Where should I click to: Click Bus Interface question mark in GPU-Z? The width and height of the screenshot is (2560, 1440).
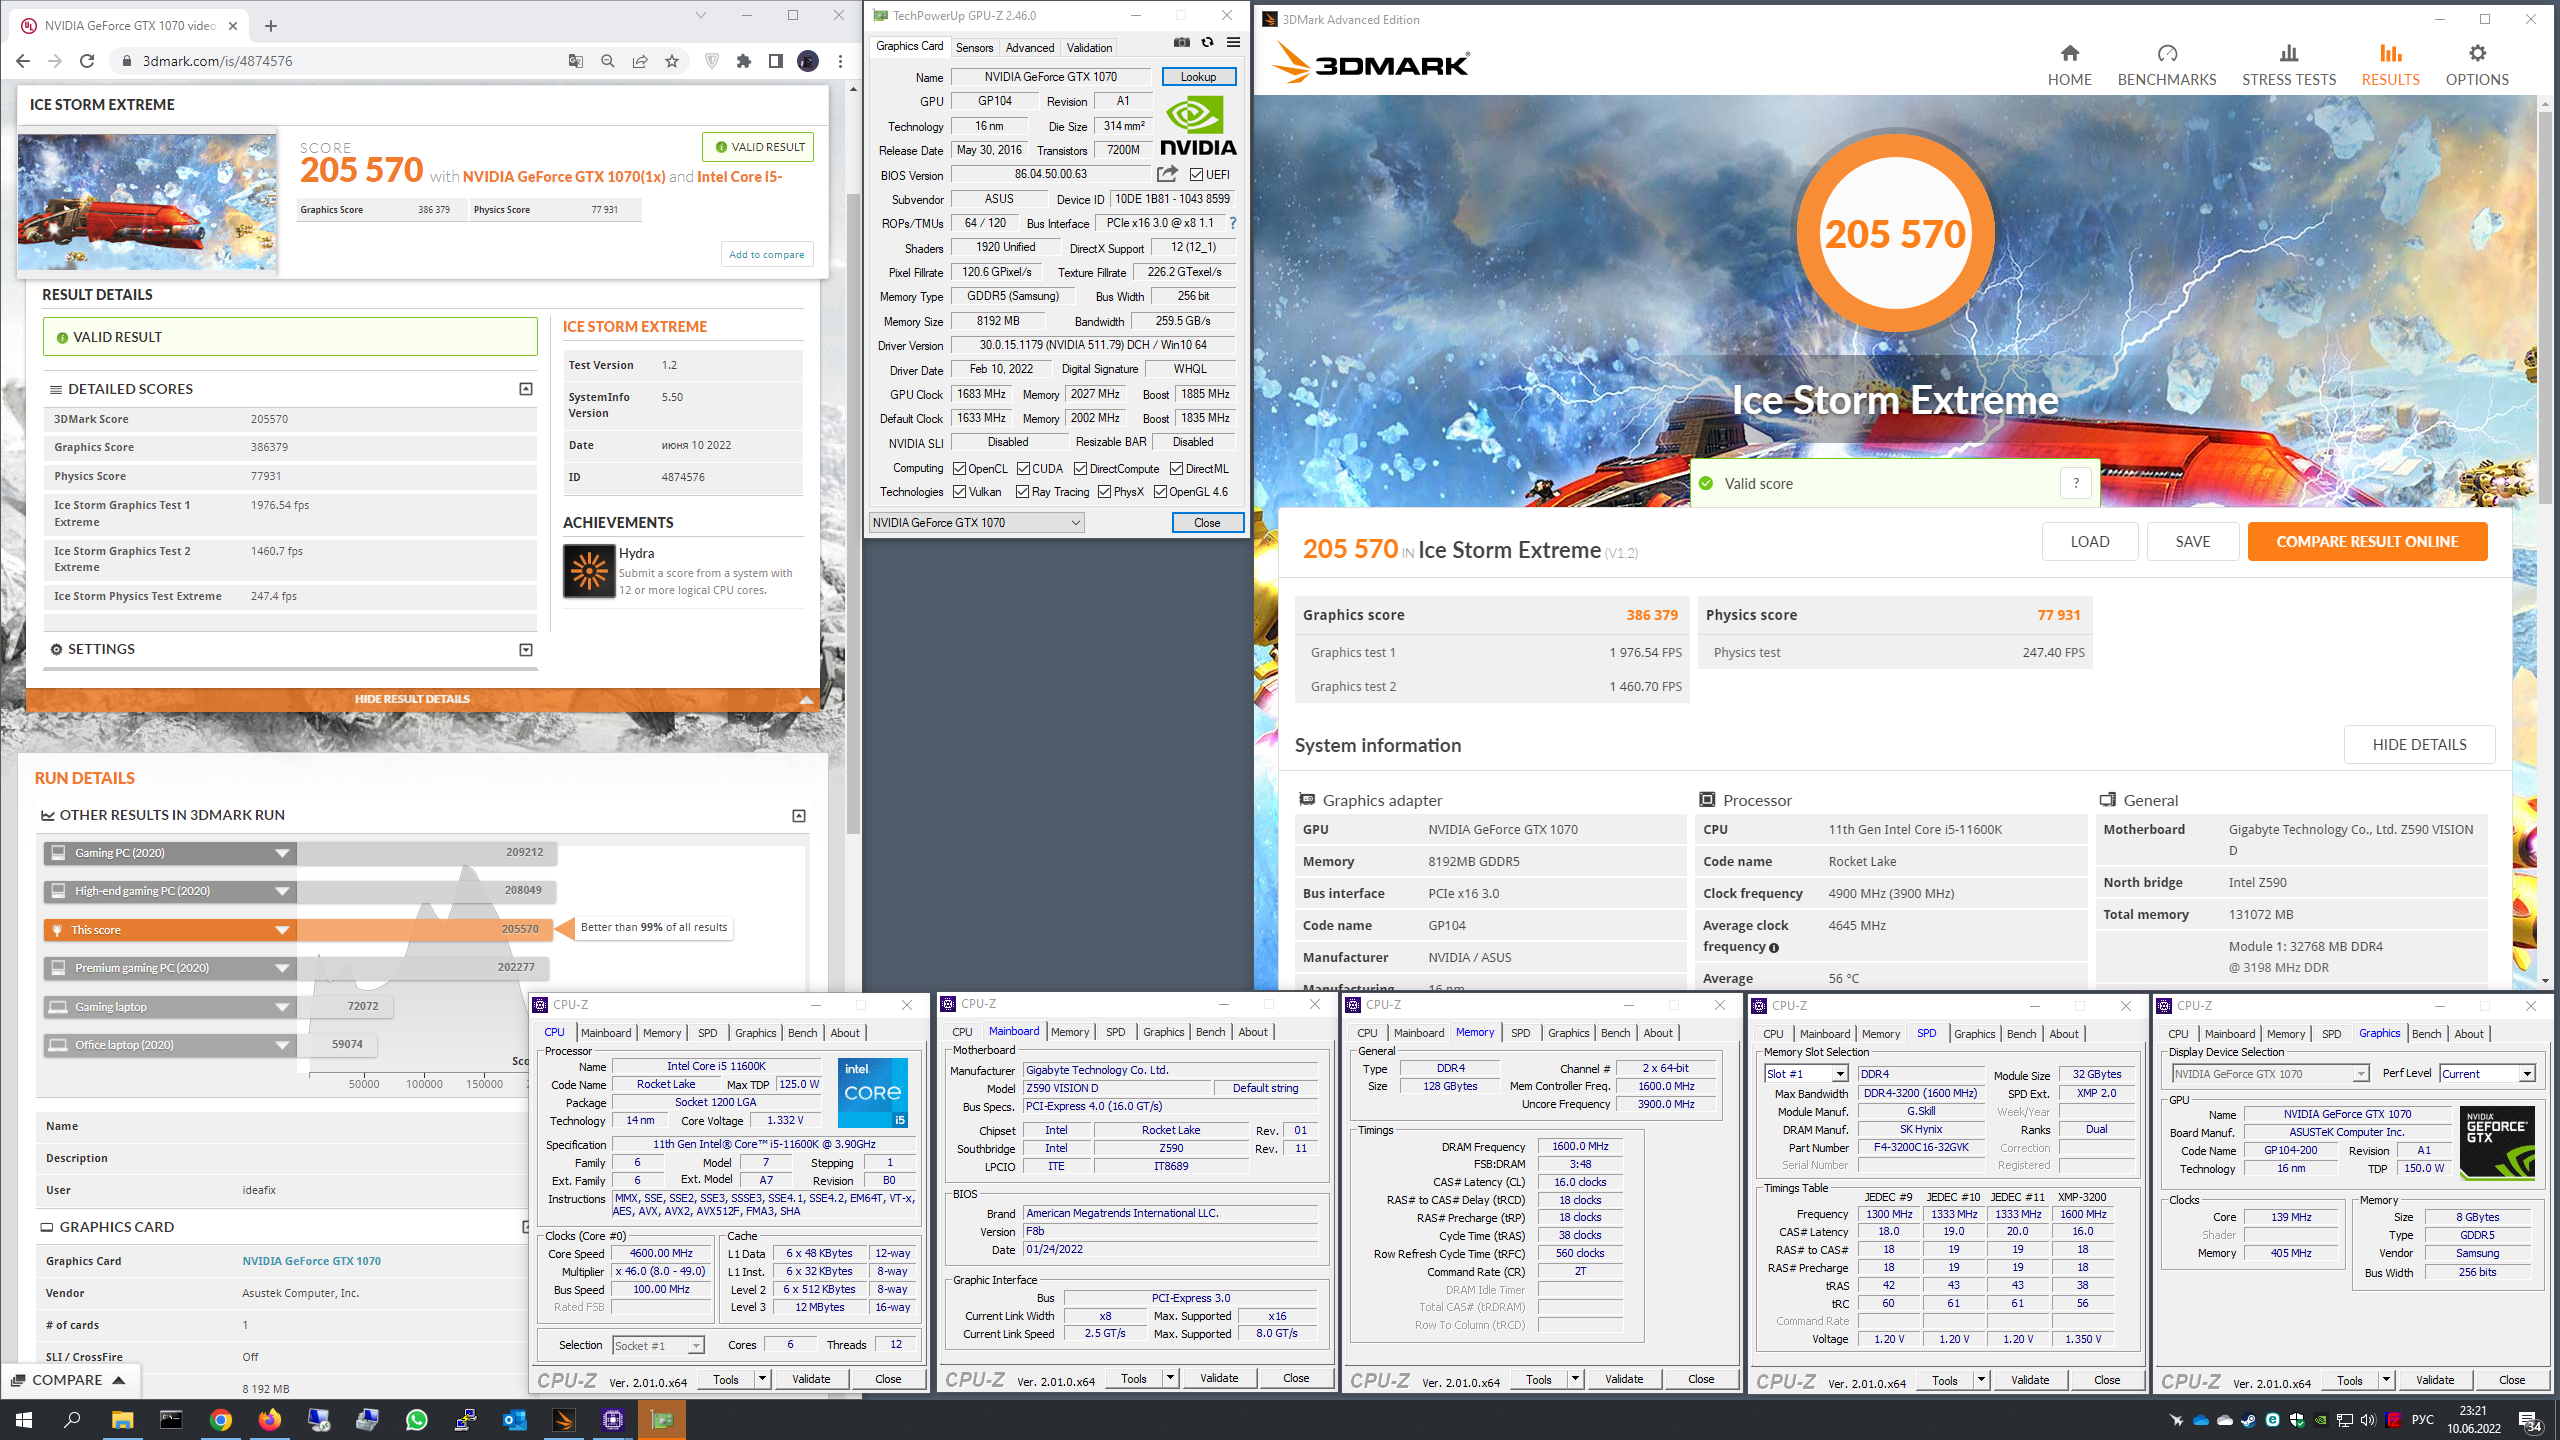(1232, 223)
